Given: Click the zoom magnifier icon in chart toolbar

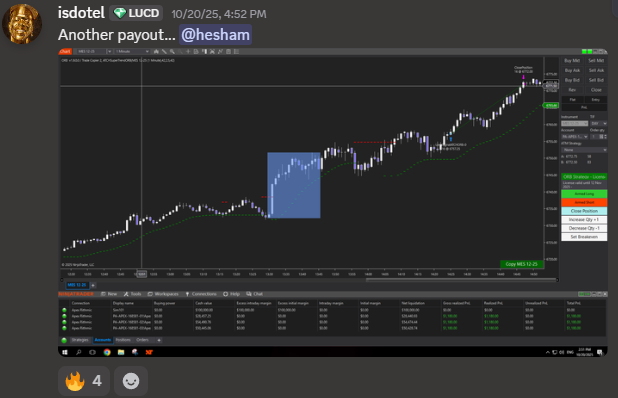Looking at the screenshot, I should tap(172, 52).
